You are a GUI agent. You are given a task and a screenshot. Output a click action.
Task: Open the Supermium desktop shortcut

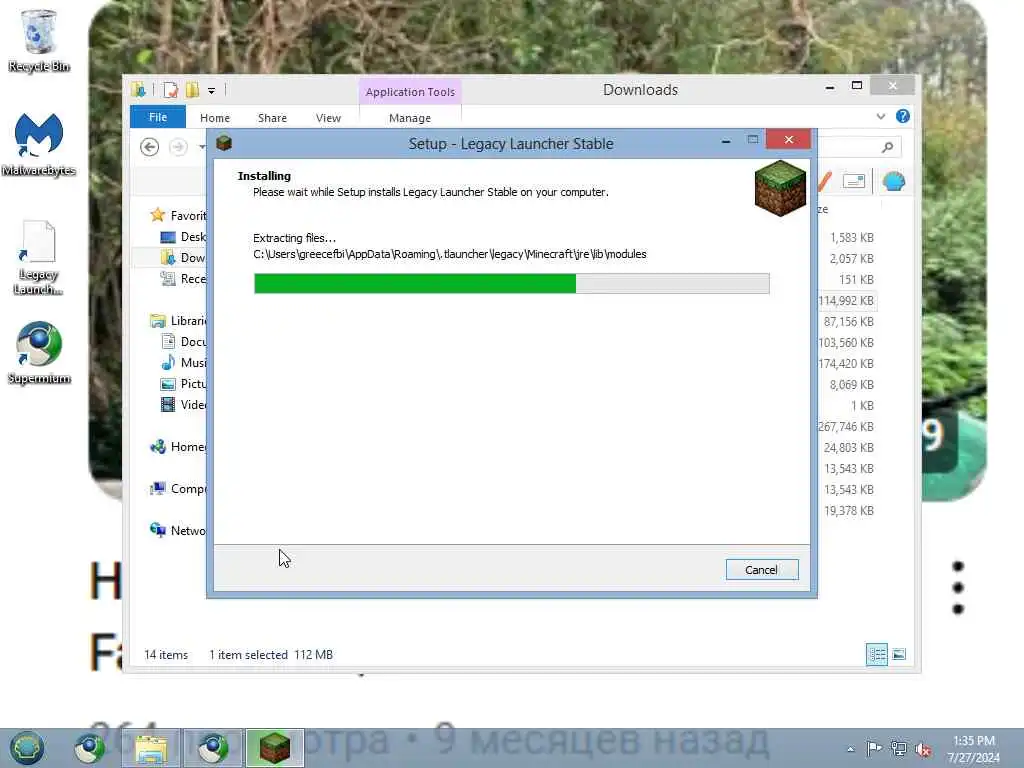39,353
